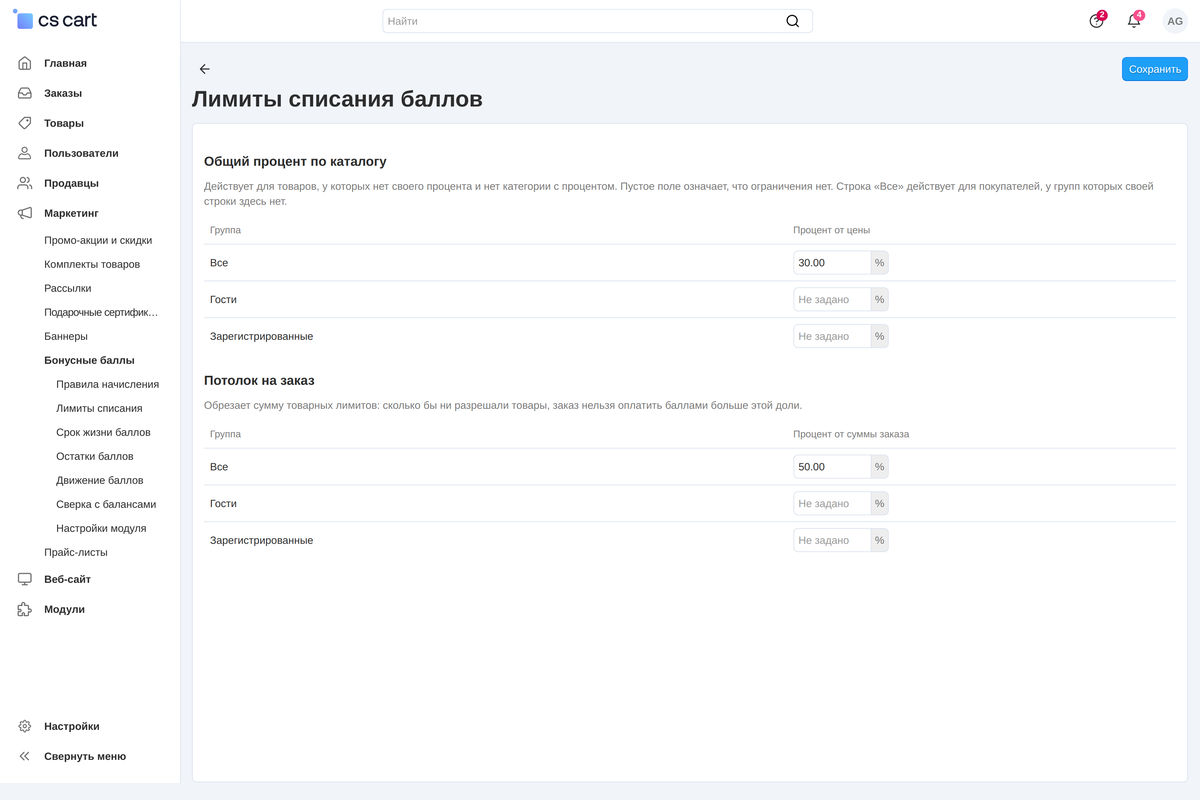Screen dimensions: 1200x800
Task: Expand the Бонусные баллы section
Action: pos(89,360)
